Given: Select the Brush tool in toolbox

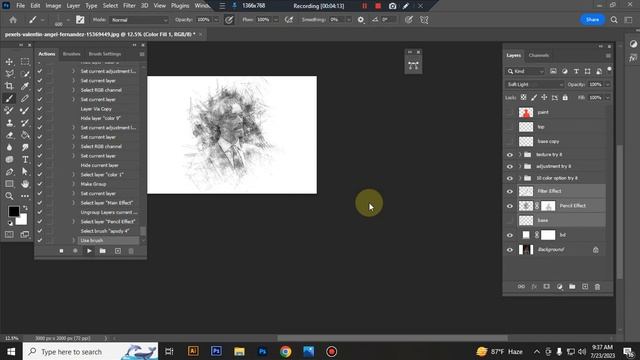Looking at the screenshot, I should click(x=9, y=98).
